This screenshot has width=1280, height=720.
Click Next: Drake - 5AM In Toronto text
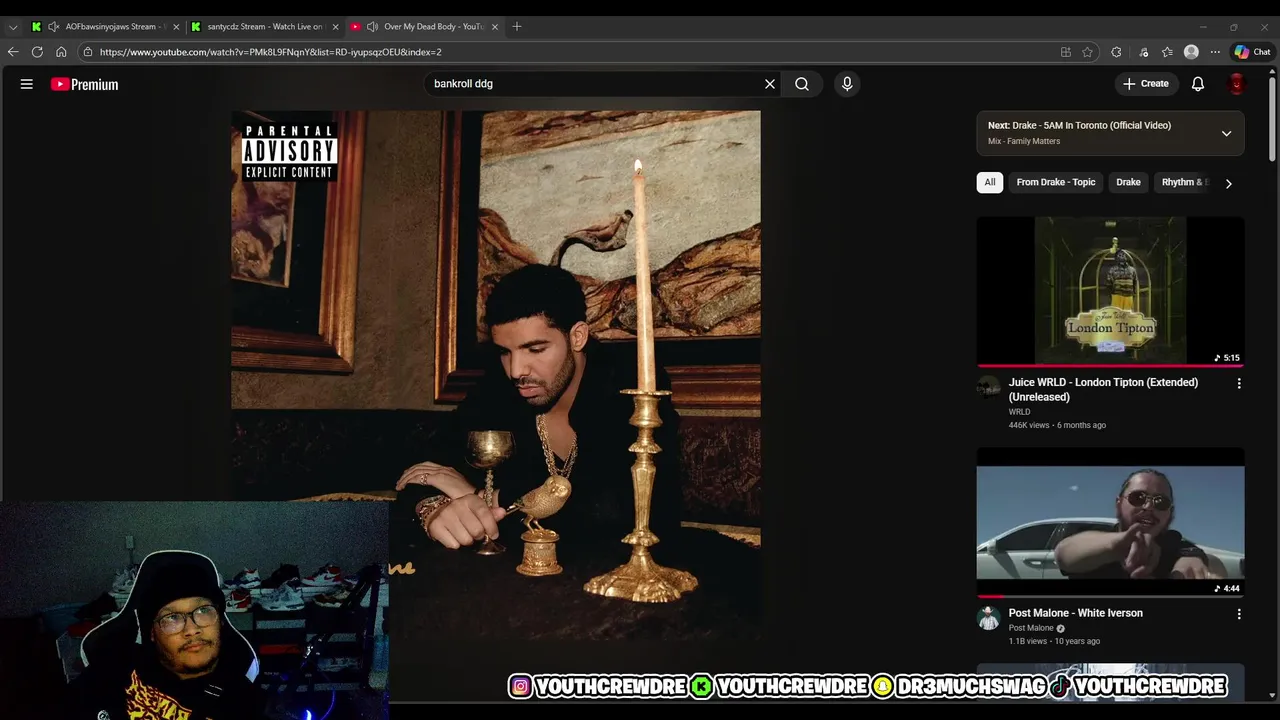tap(1079, 125)
